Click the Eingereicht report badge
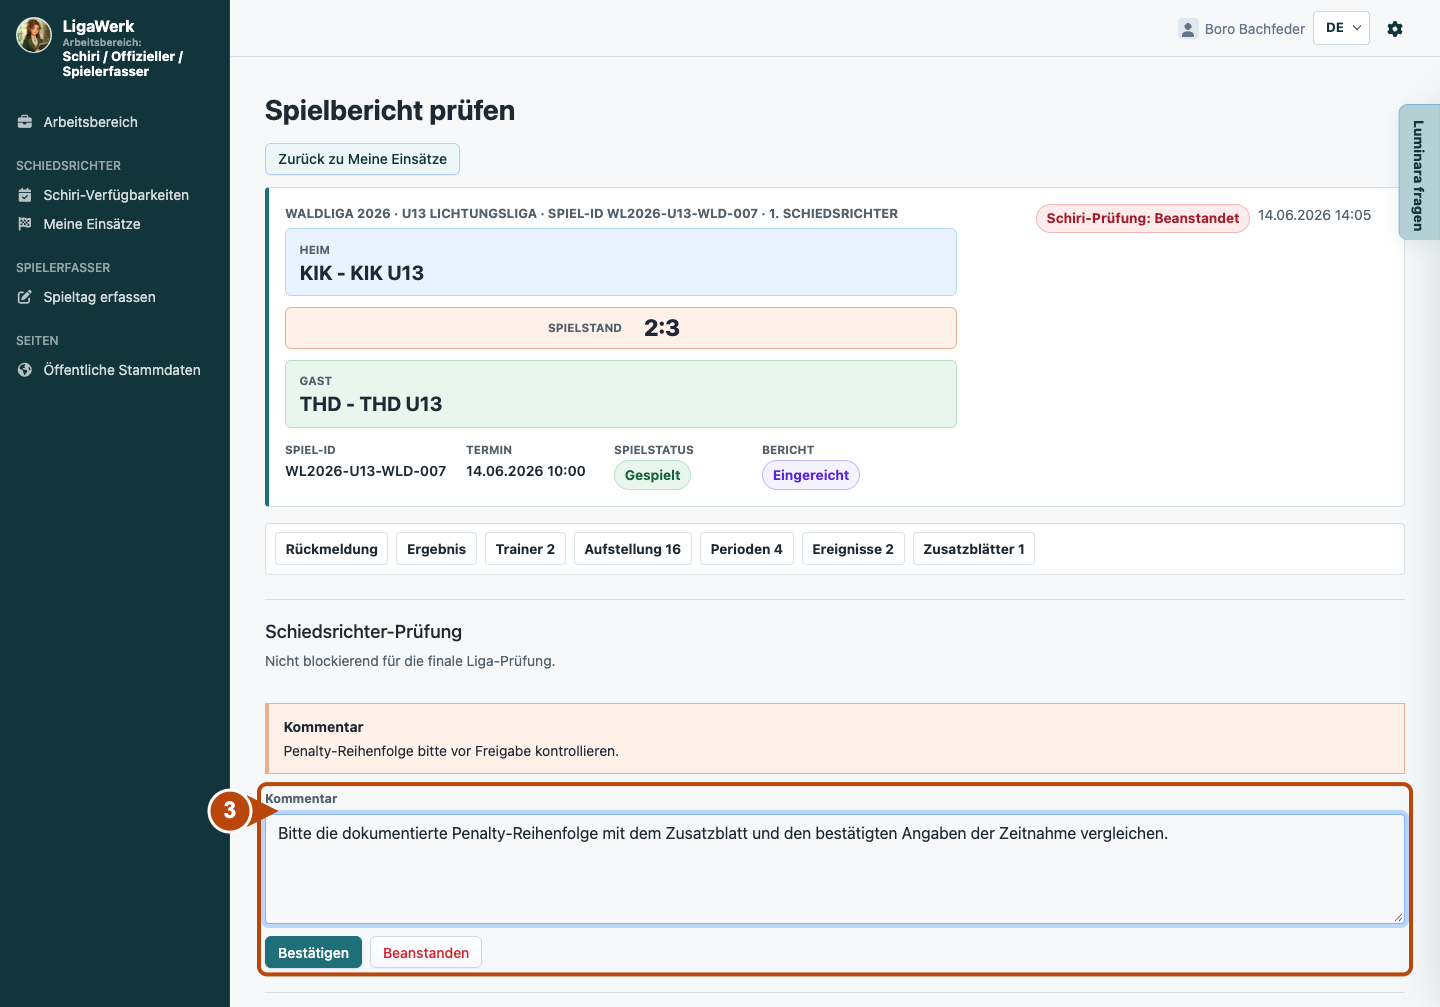 [x=811, y=475]
